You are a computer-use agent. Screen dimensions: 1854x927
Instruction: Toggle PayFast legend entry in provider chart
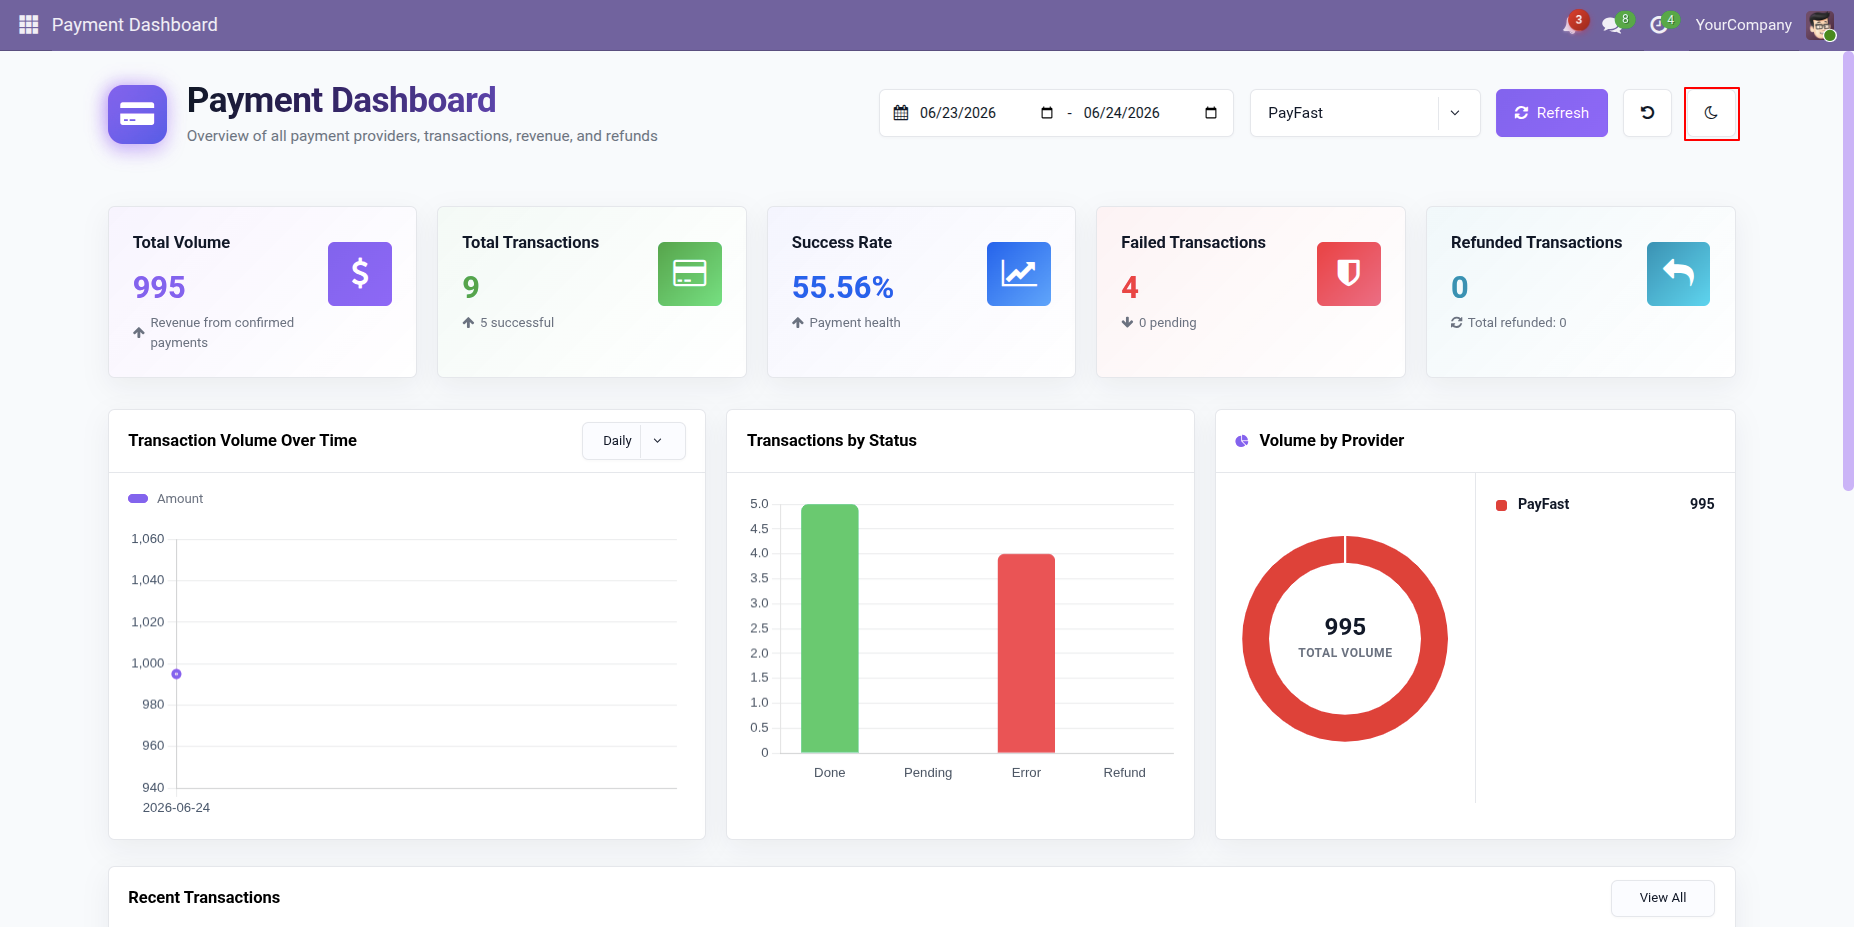(x=1532, y=504)
